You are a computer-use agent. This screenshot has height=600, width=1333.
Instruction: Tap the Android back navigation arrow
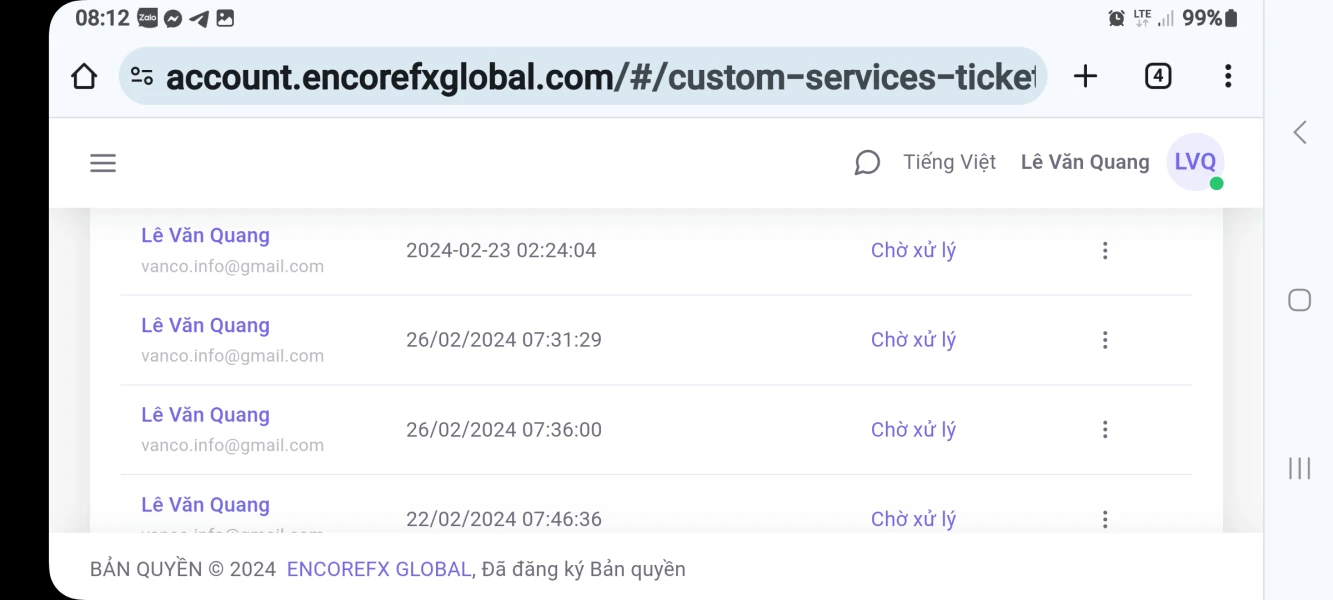point(1300,132)
